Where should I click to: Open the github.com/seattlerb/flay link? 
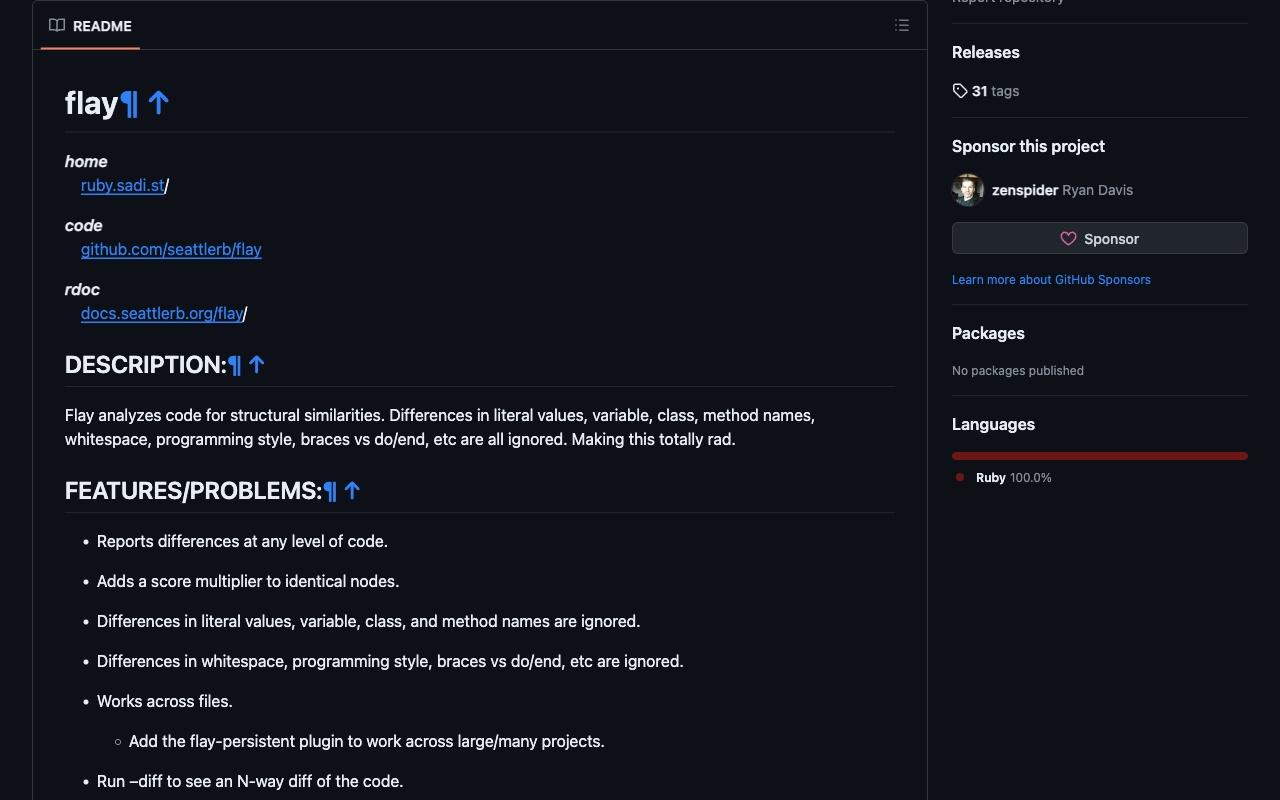point(171,249)
